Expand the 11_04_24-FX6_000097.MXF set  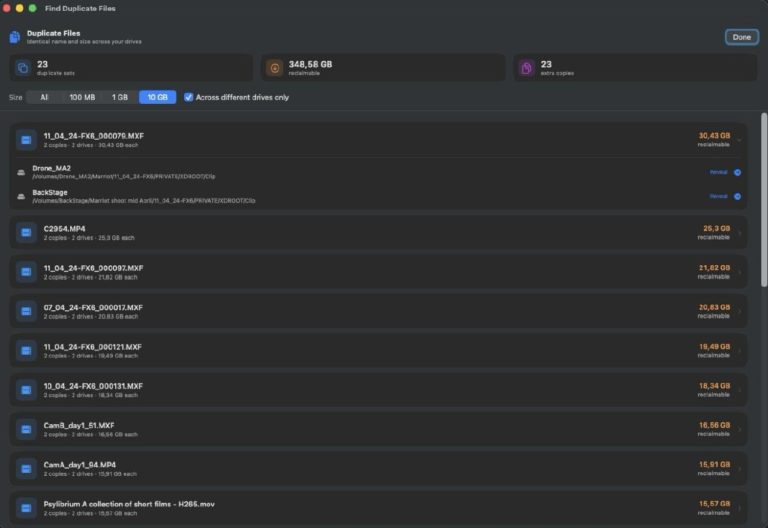pos(740,272)
